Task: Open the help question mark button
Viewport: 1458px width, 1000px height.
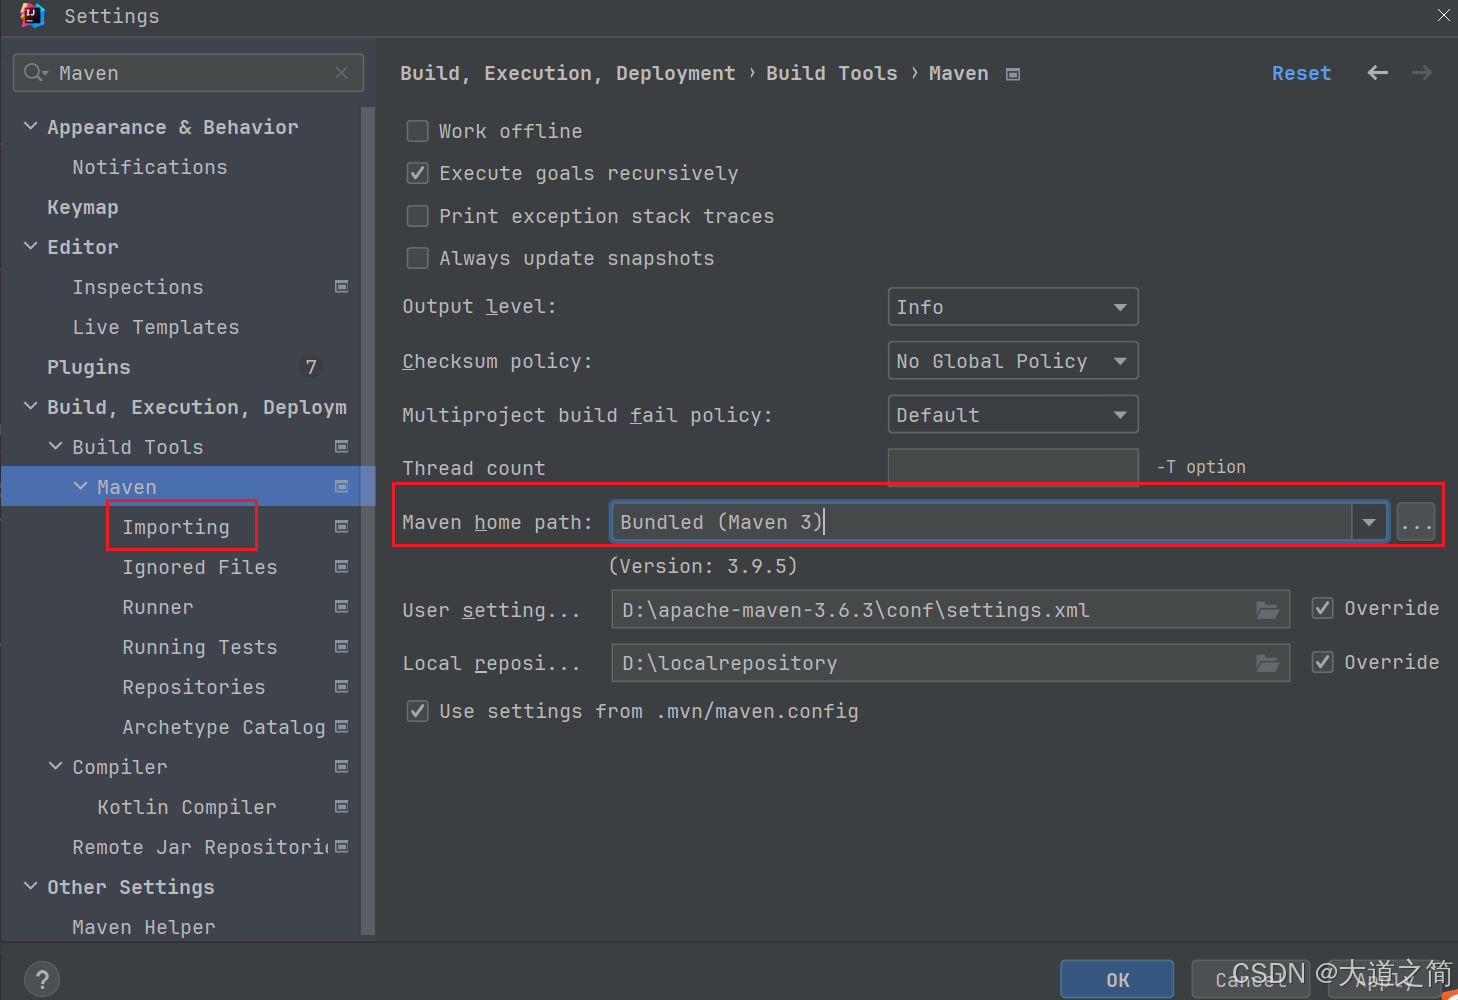Action: pyautogui.click(x=42, y=979)
